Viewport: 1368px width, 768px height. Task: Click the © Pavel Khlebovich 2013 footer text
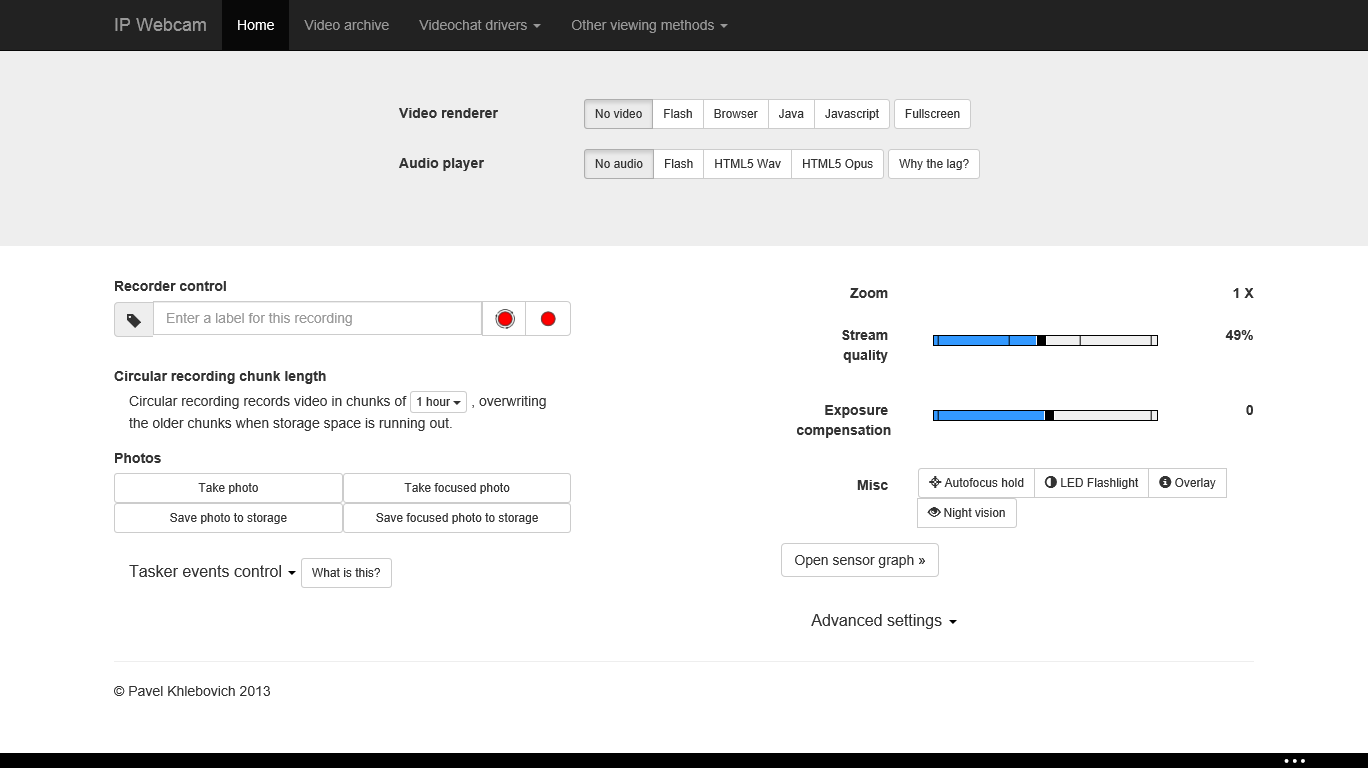tap(192, 691)
